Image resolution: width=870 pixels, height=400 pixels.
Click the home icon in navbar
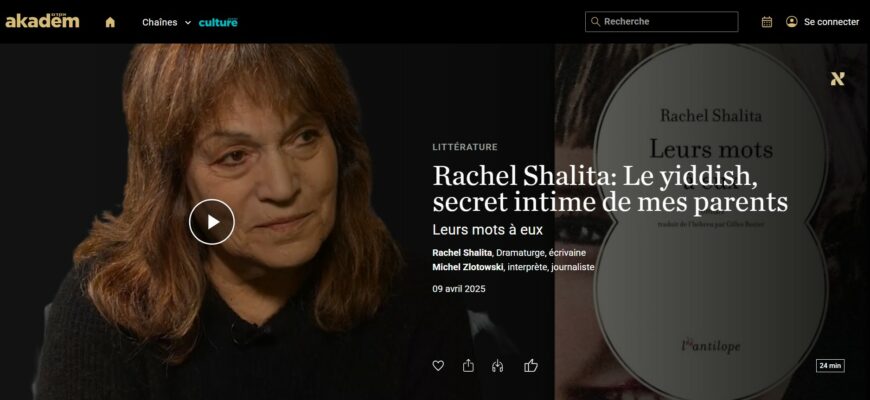[110, 22]
